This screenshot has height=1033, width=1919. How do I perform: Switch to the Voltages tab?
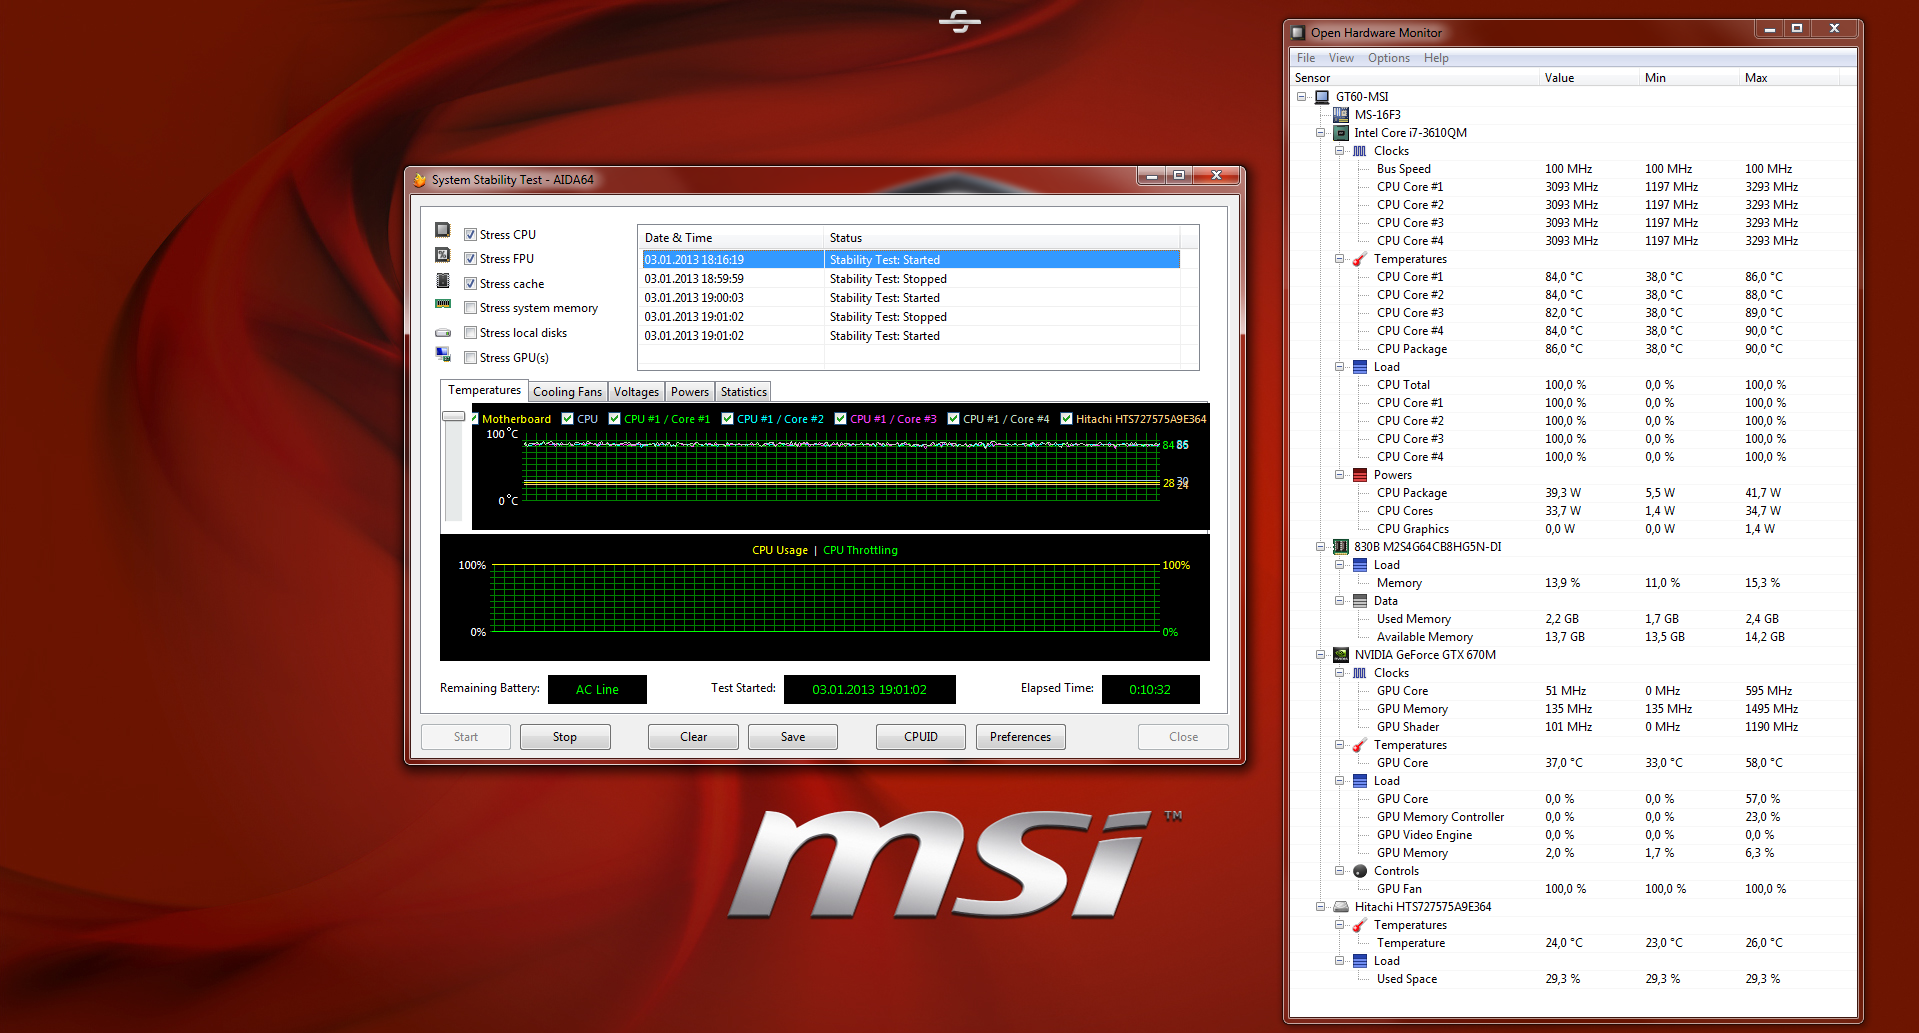(636, 392)
